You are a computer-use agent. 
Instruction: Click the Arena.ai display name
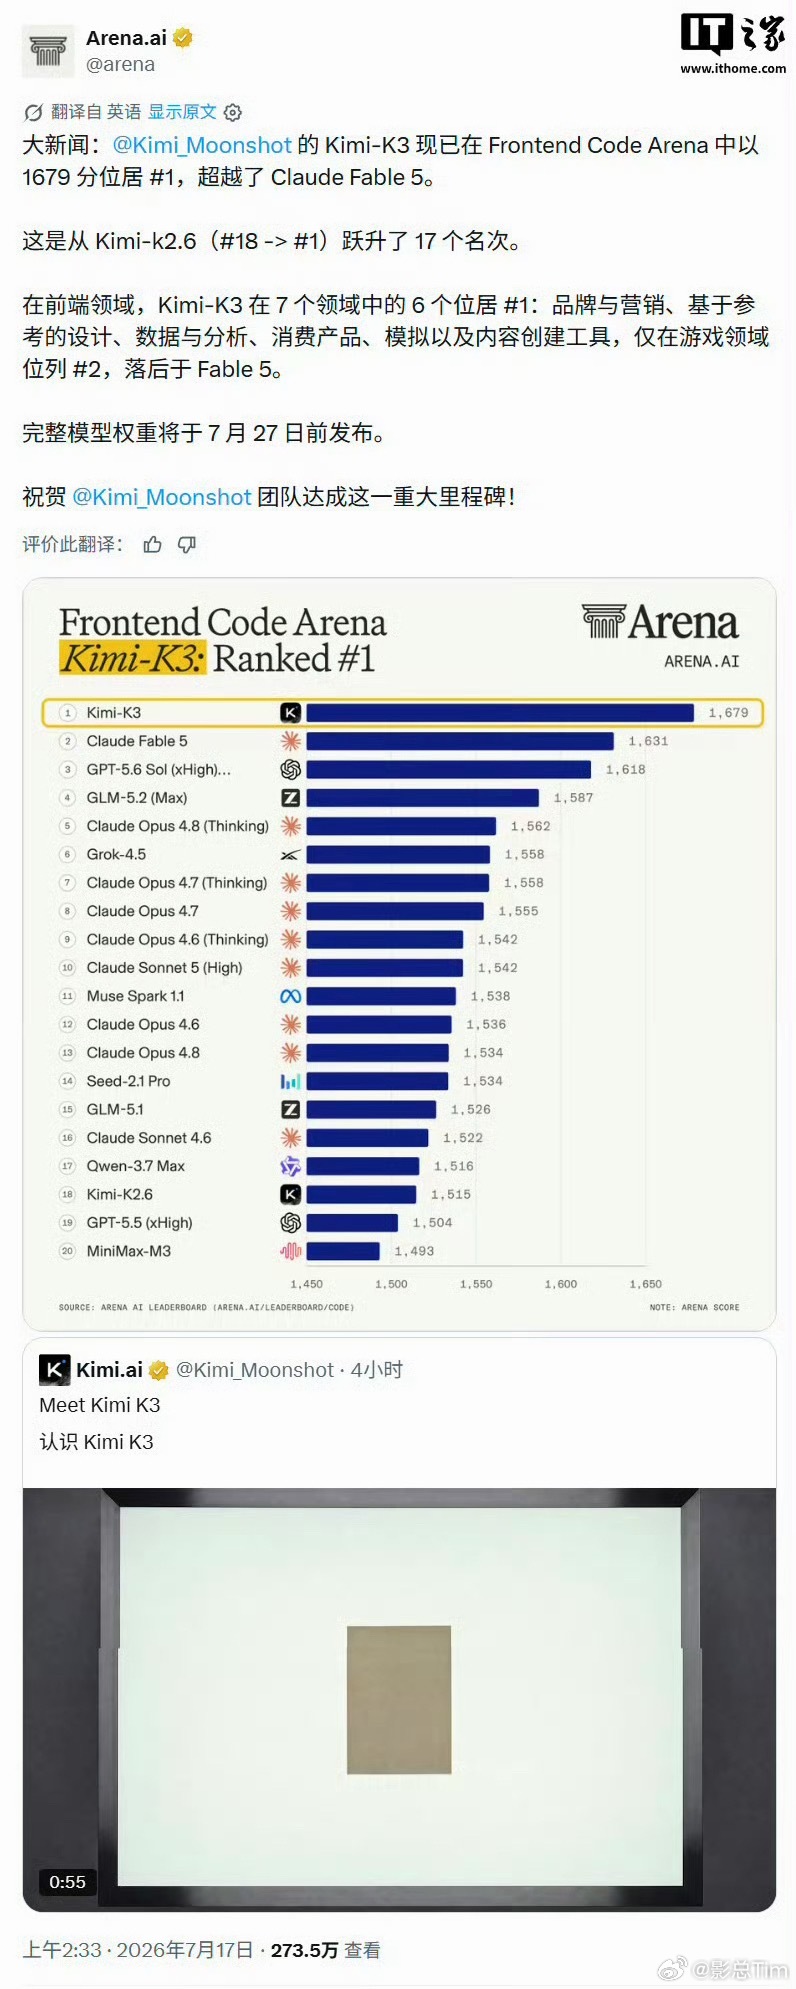[x=127, y=38]
